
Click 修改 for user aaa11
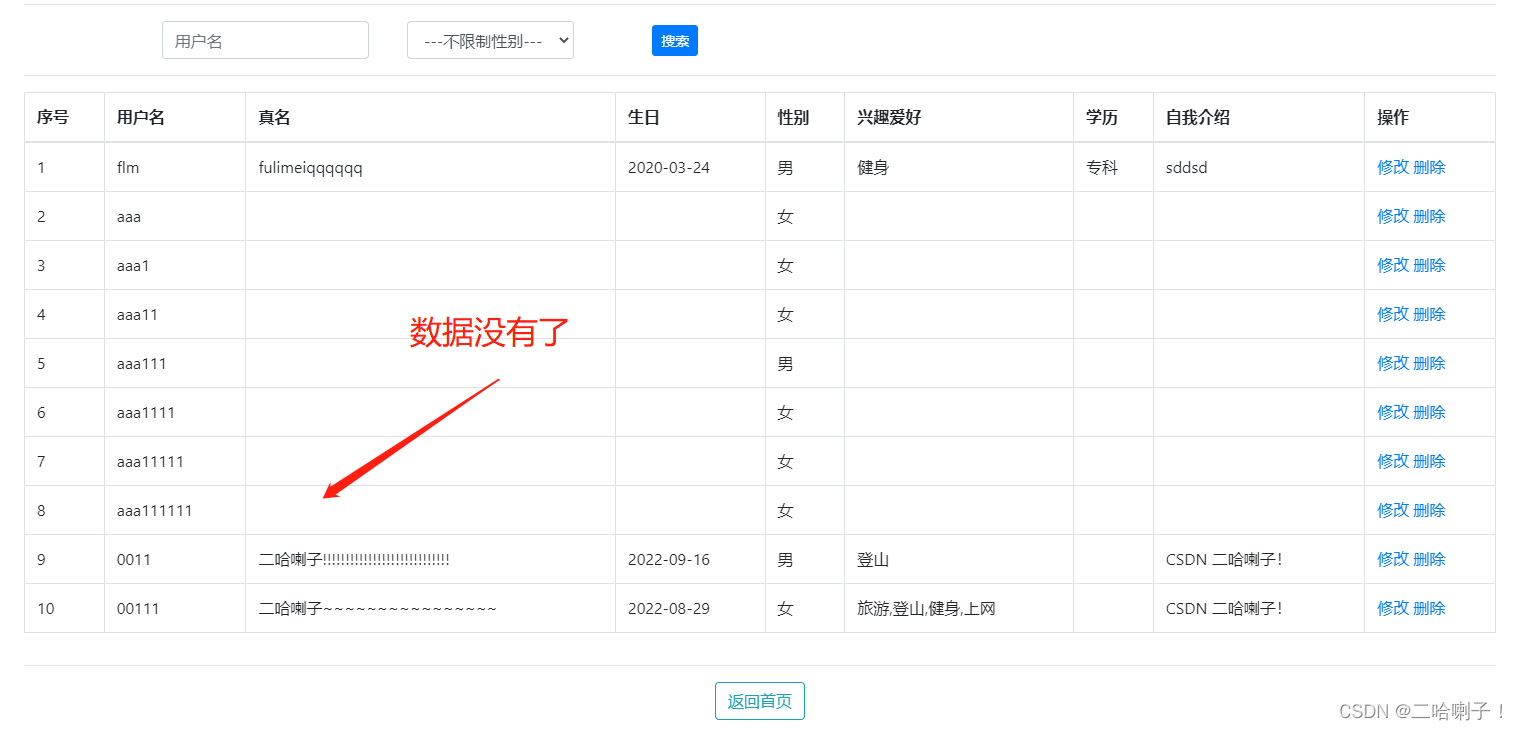pos(1394,314)
